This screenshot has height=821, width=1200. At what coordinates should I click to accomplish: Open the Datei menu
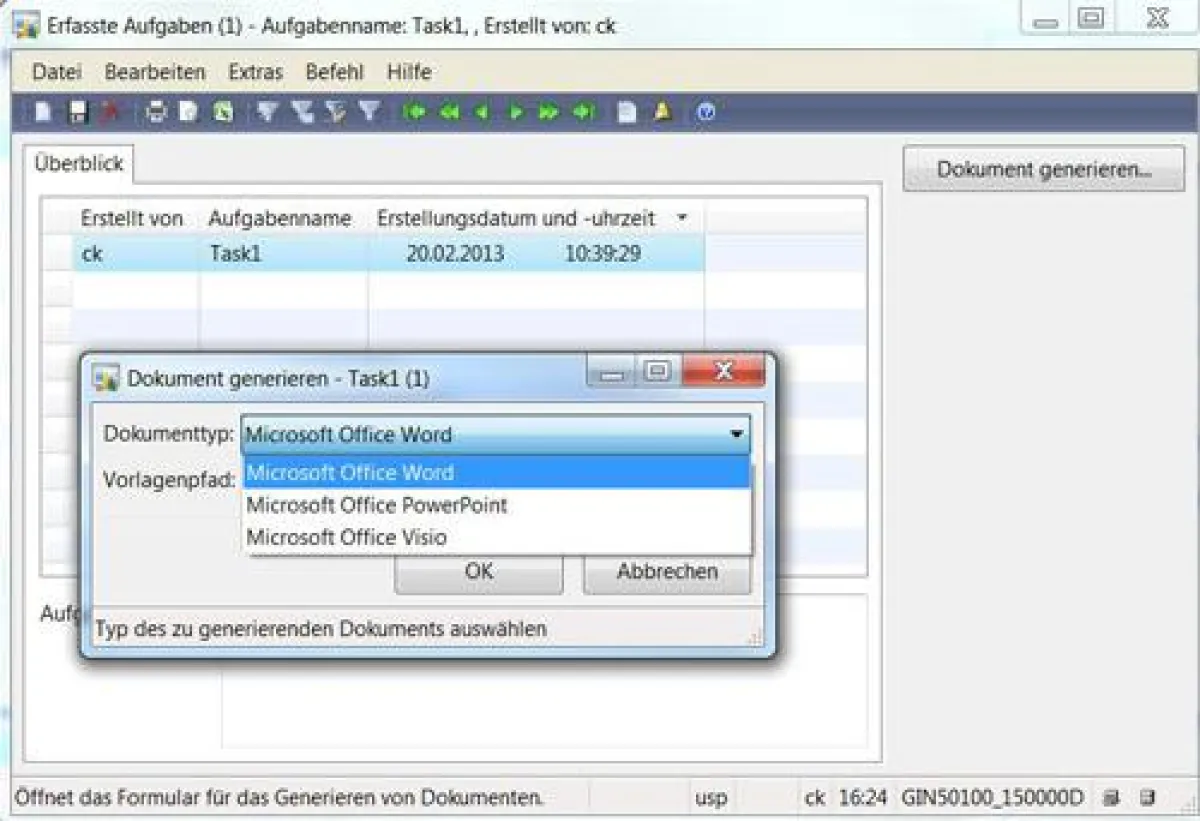(x=56, y=72)
